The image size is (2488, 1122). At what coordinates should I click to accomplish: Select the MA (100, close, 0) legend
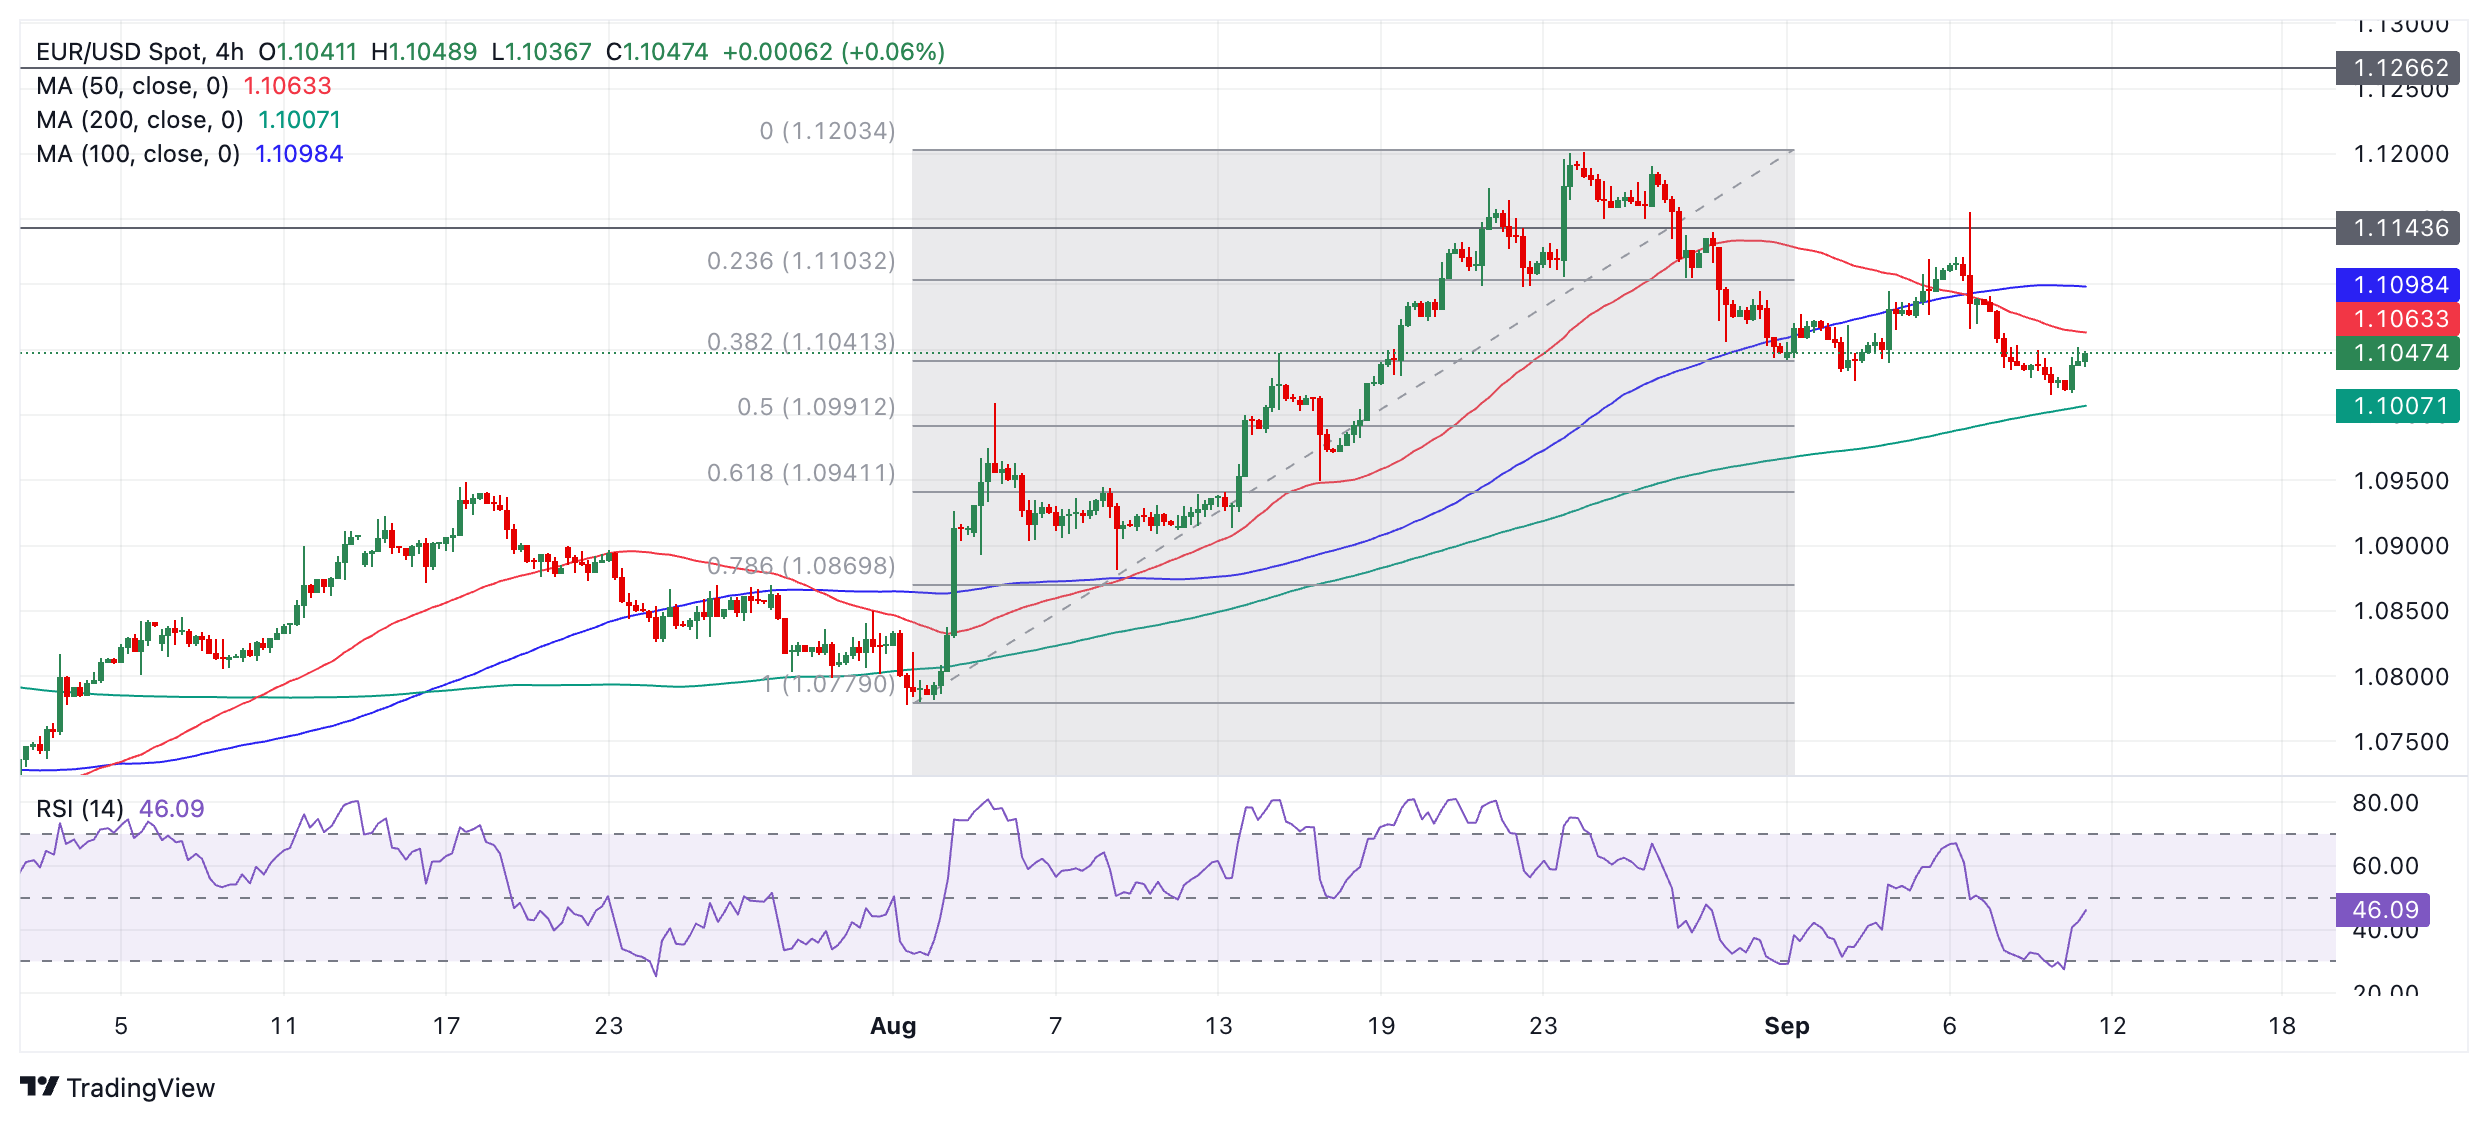click(x=138, y=154)
